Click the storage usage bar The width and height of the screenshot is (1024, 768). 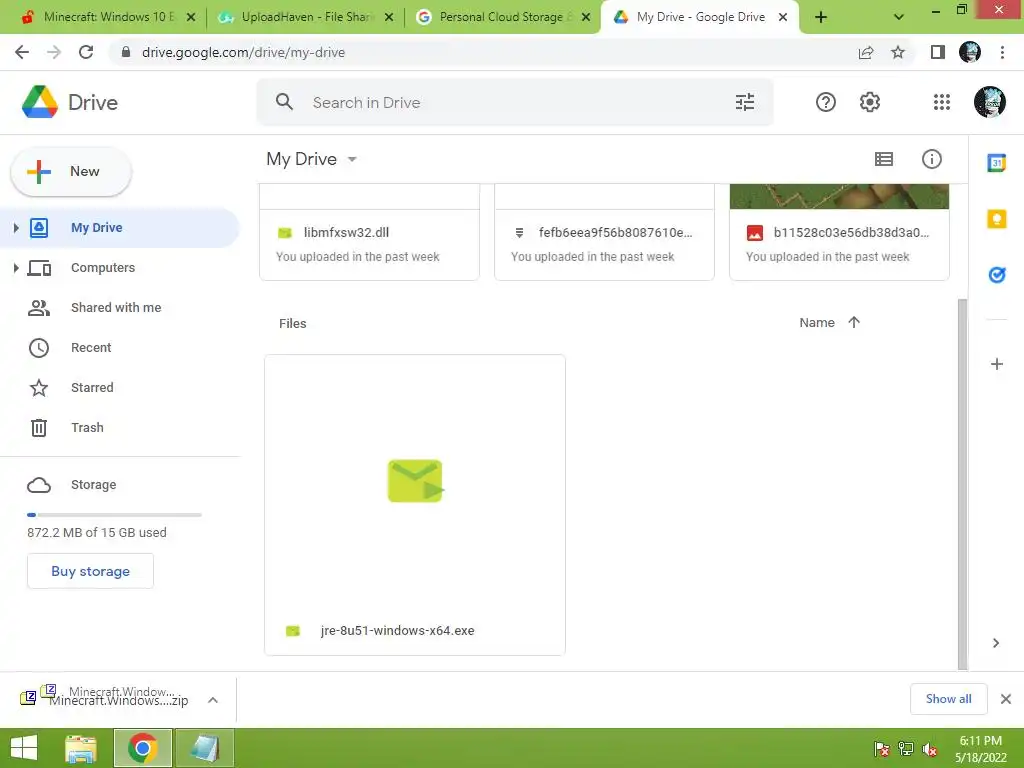pyautogui.click(x=114, y=515)
